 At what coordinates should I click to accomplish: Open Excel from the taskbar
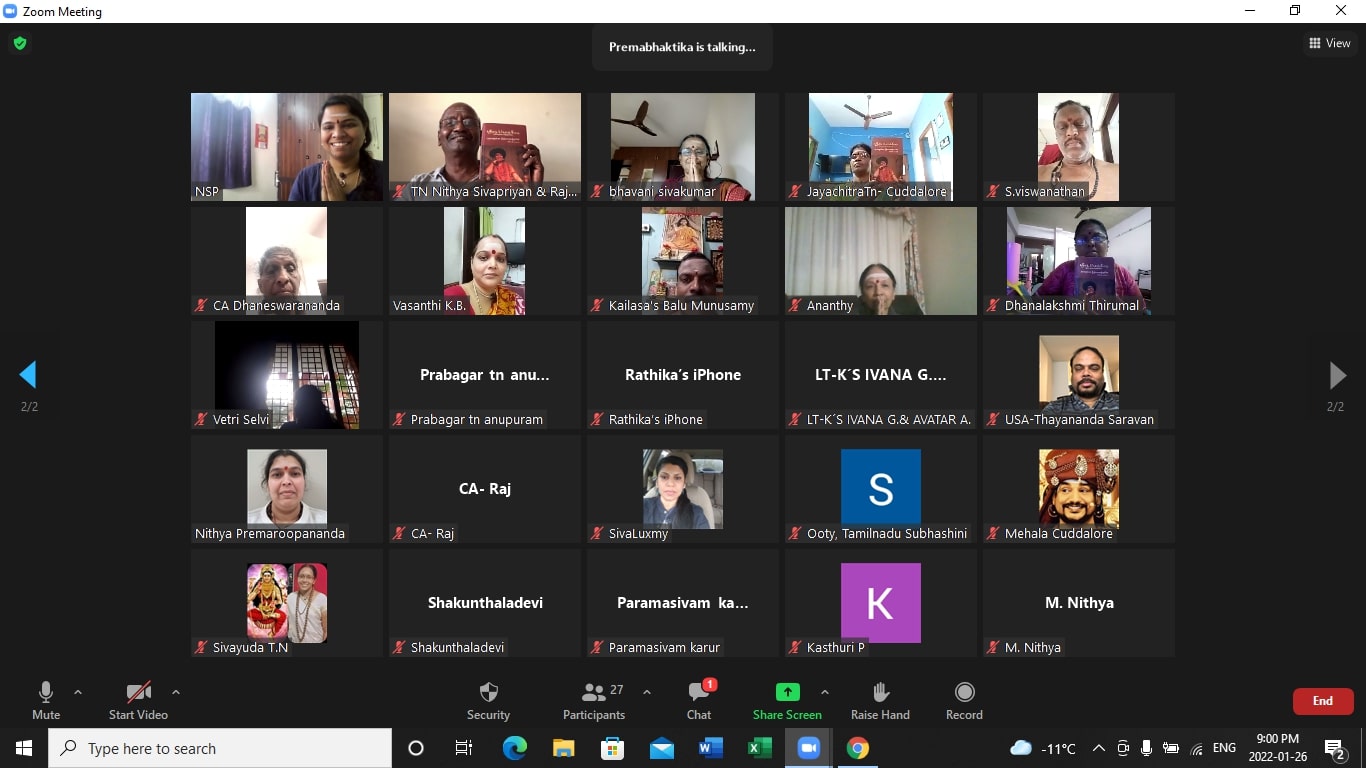tap(759, 748)
